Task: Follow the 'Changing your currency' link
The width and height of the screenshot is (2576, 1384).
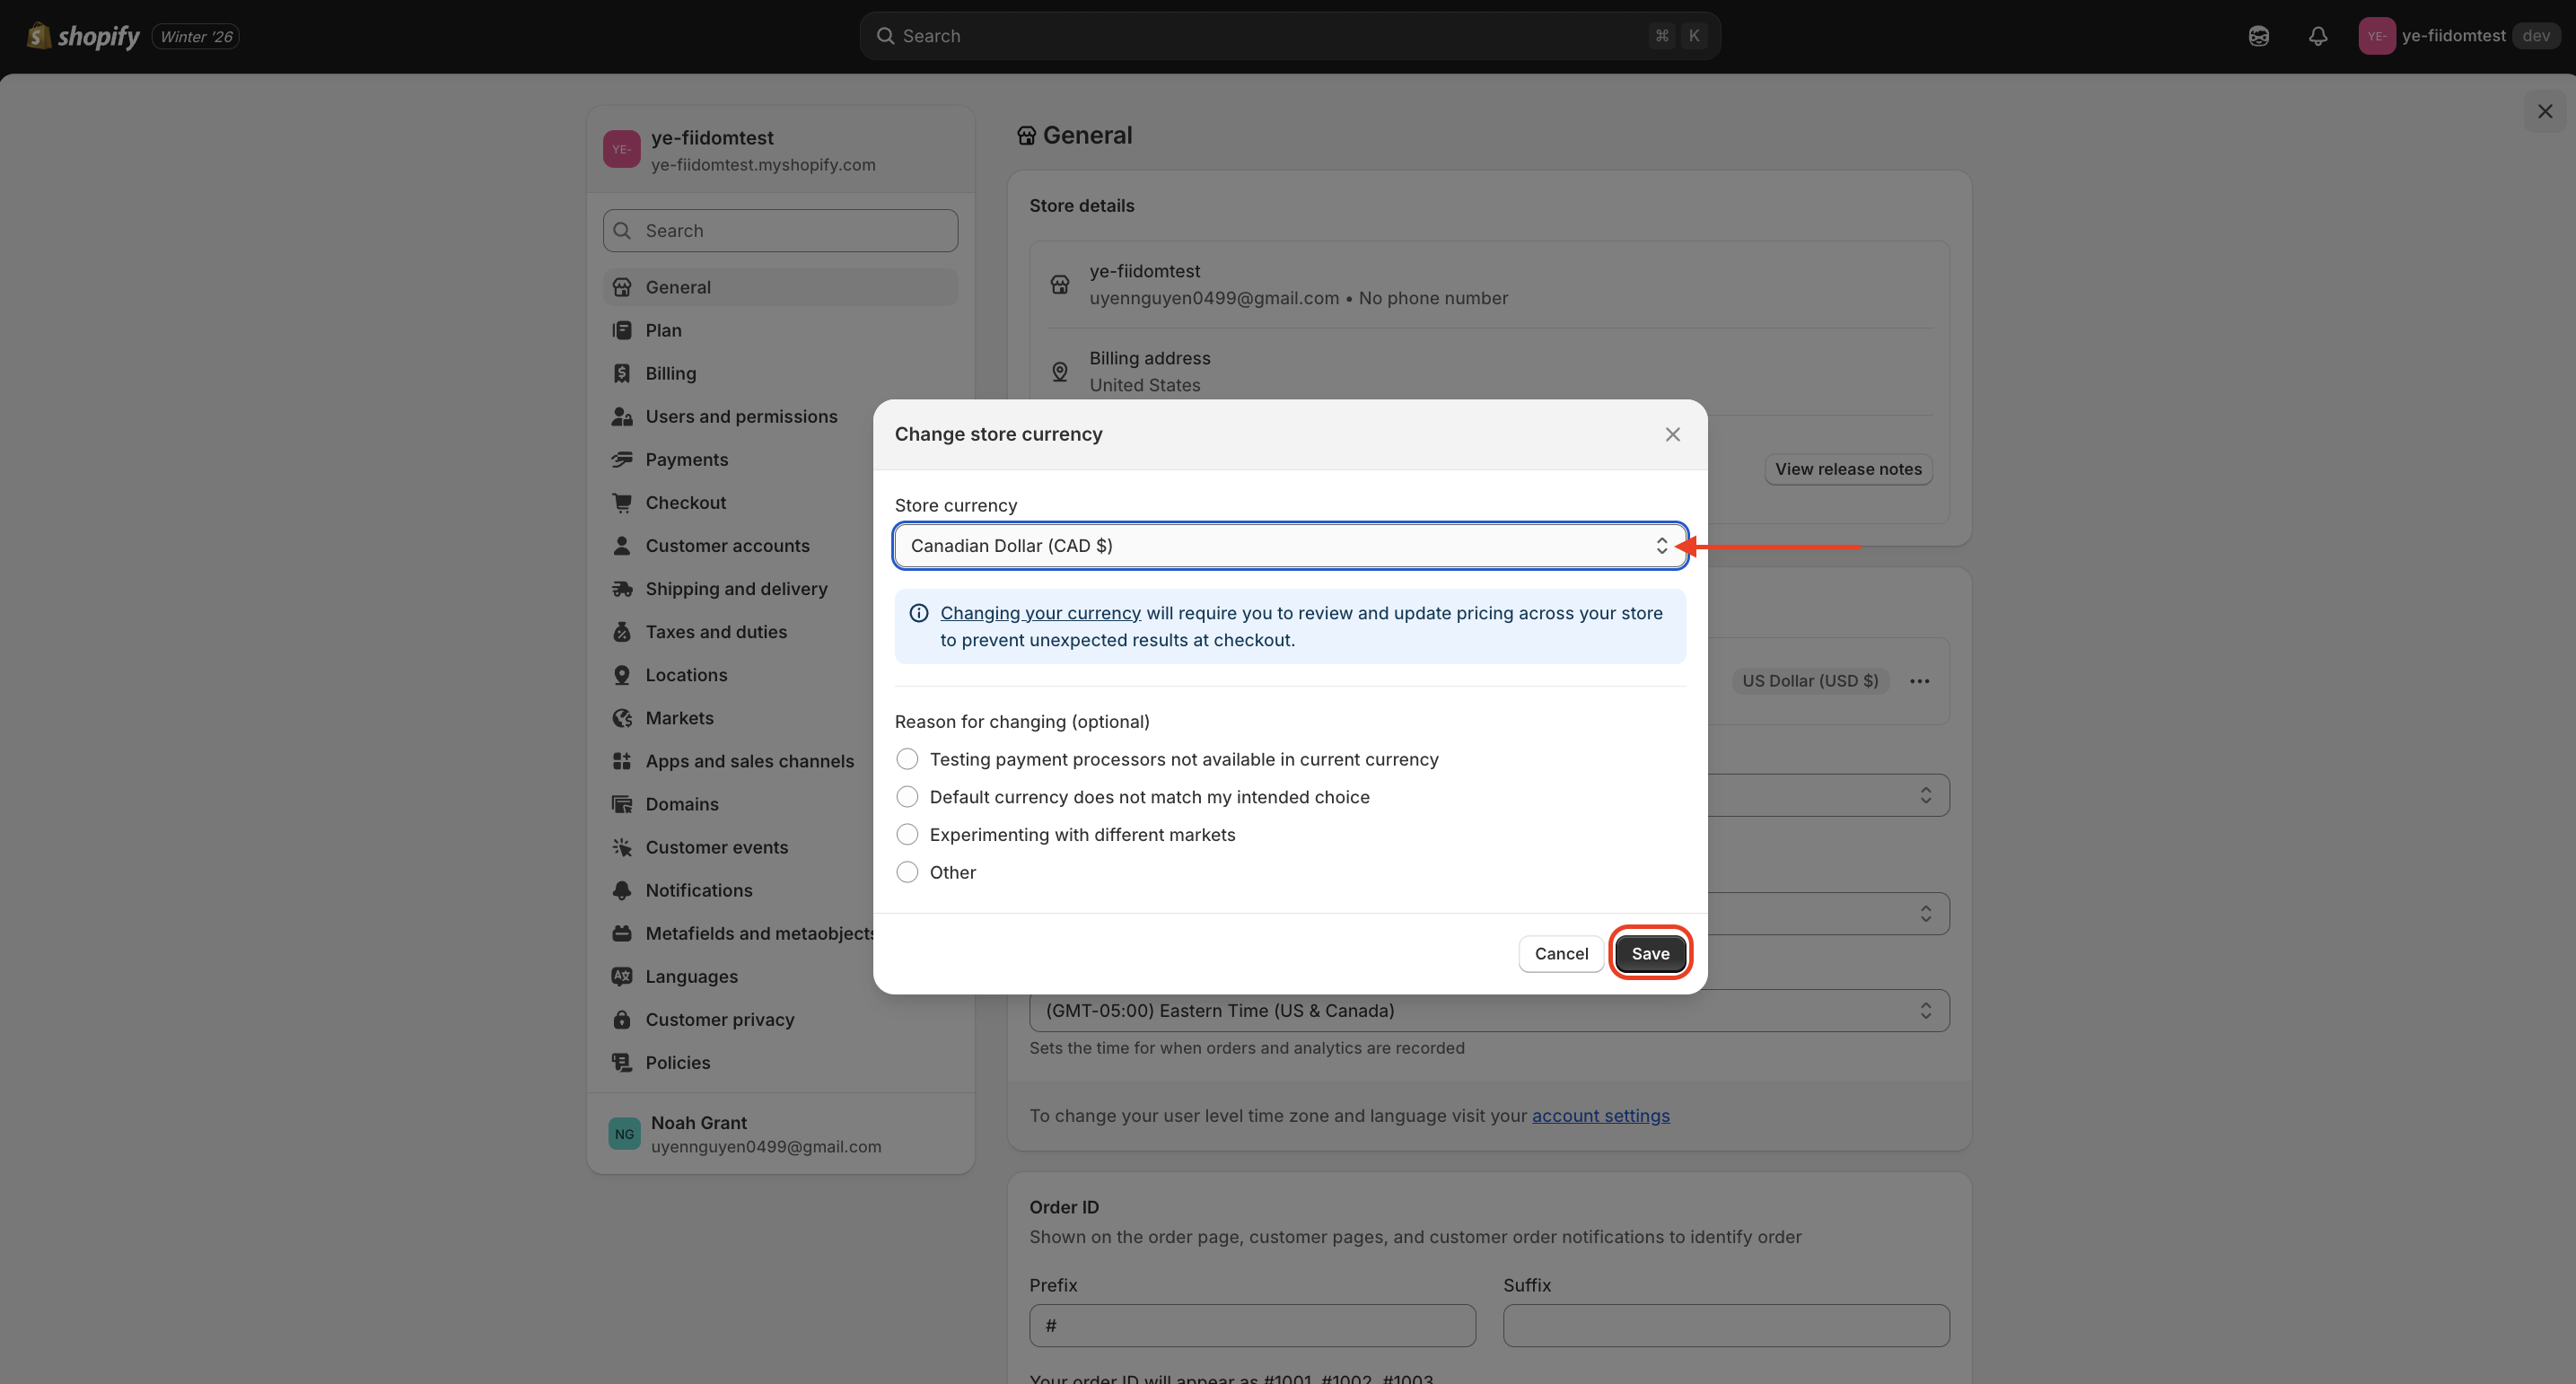Action: point(1039,613)
